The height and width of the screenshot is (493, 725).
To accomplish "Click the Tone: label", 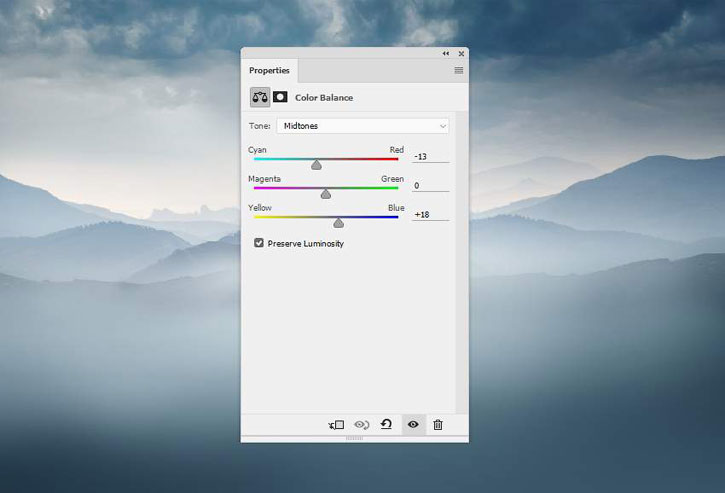I will click(259, 126).
